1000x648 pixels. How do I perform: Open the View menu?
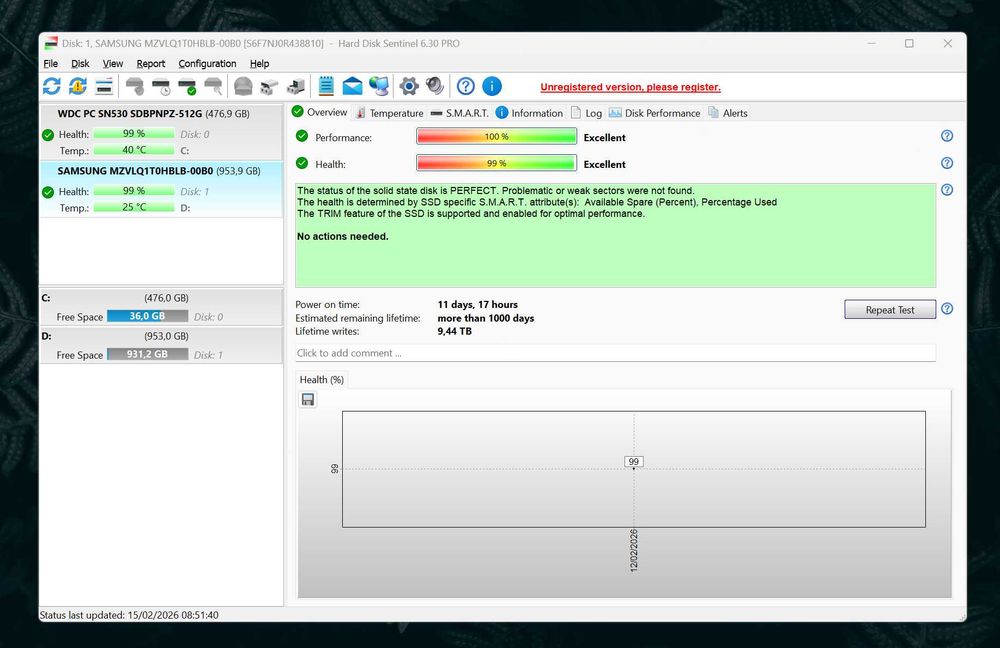[113, 64]
